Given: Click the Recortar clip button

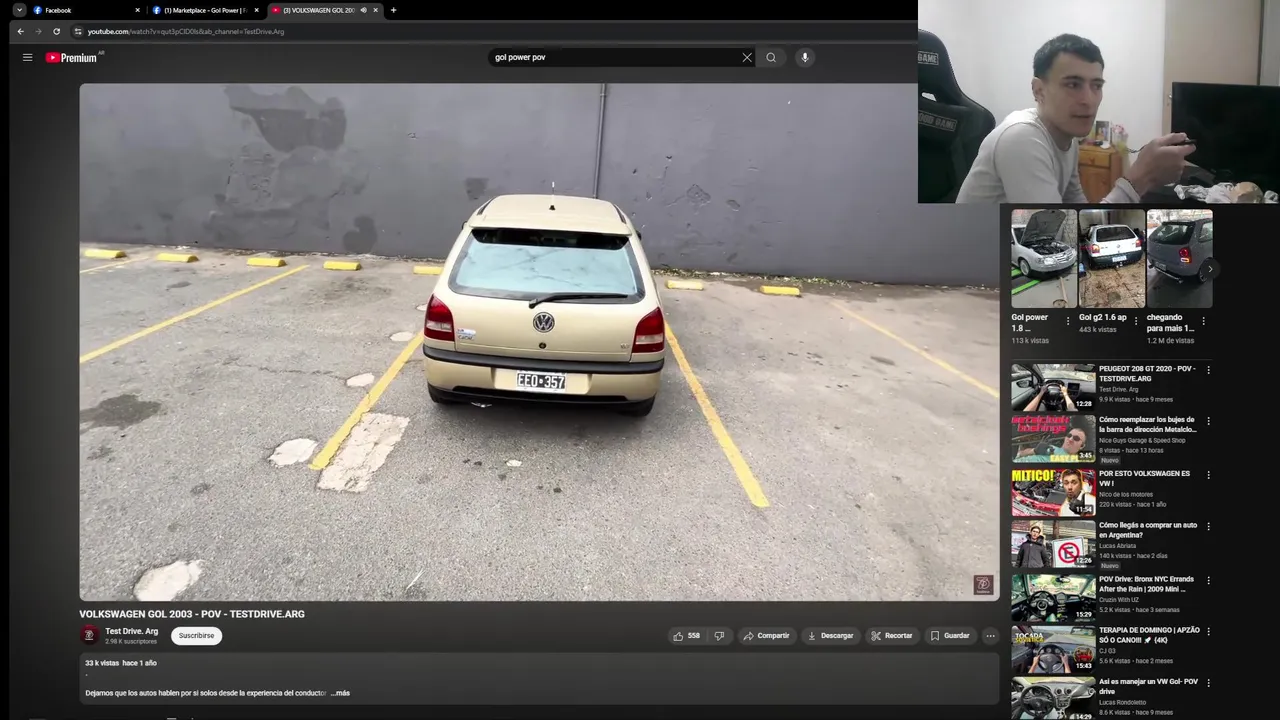Looking at the screenshot, I should click(892, 636).
